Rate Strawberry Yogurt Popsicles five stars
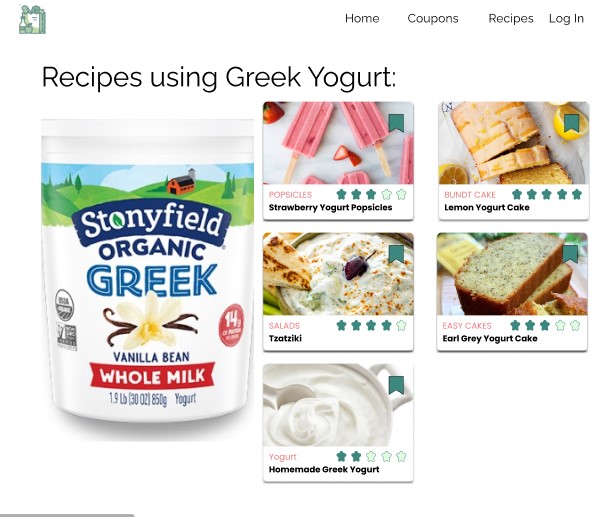The width and height of the screenshot is (607, 517). pos(401,194)
